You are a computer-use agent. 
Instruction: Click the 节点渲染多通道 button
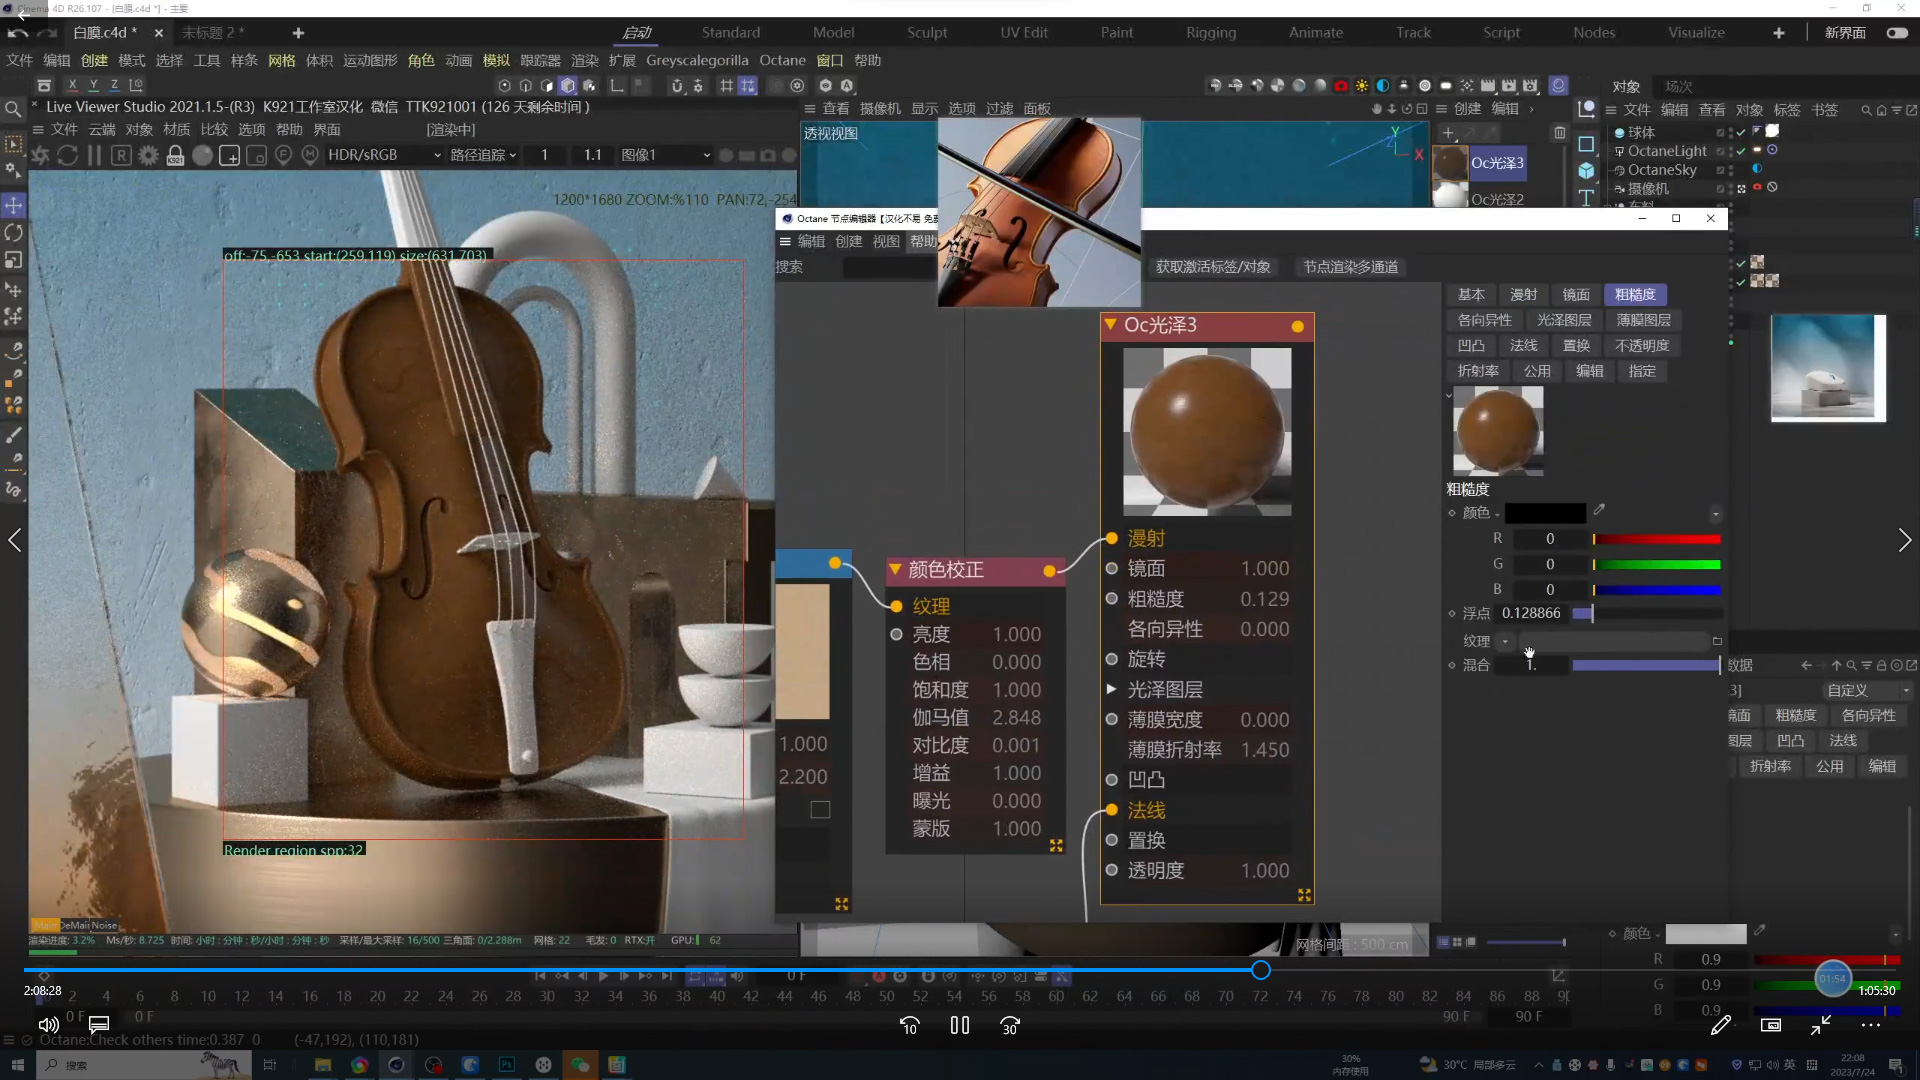pos(1350,267)
